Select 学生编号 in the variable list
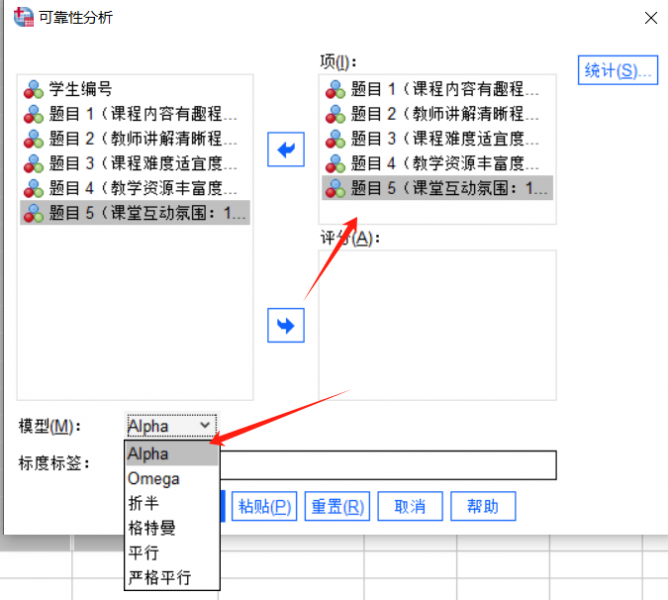Screen dimensions: 668x600 coord(80,89)
